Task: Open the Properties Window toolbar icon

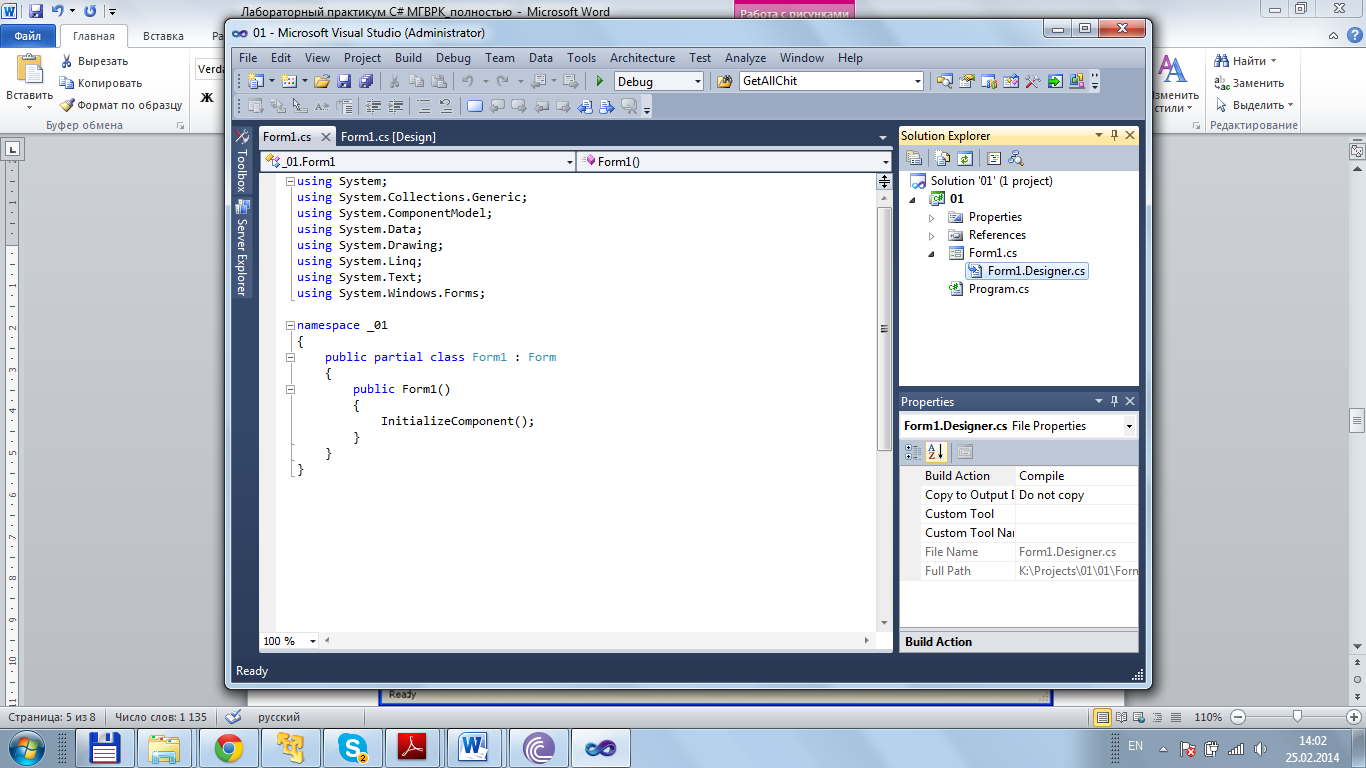Action: coord(966,81)
